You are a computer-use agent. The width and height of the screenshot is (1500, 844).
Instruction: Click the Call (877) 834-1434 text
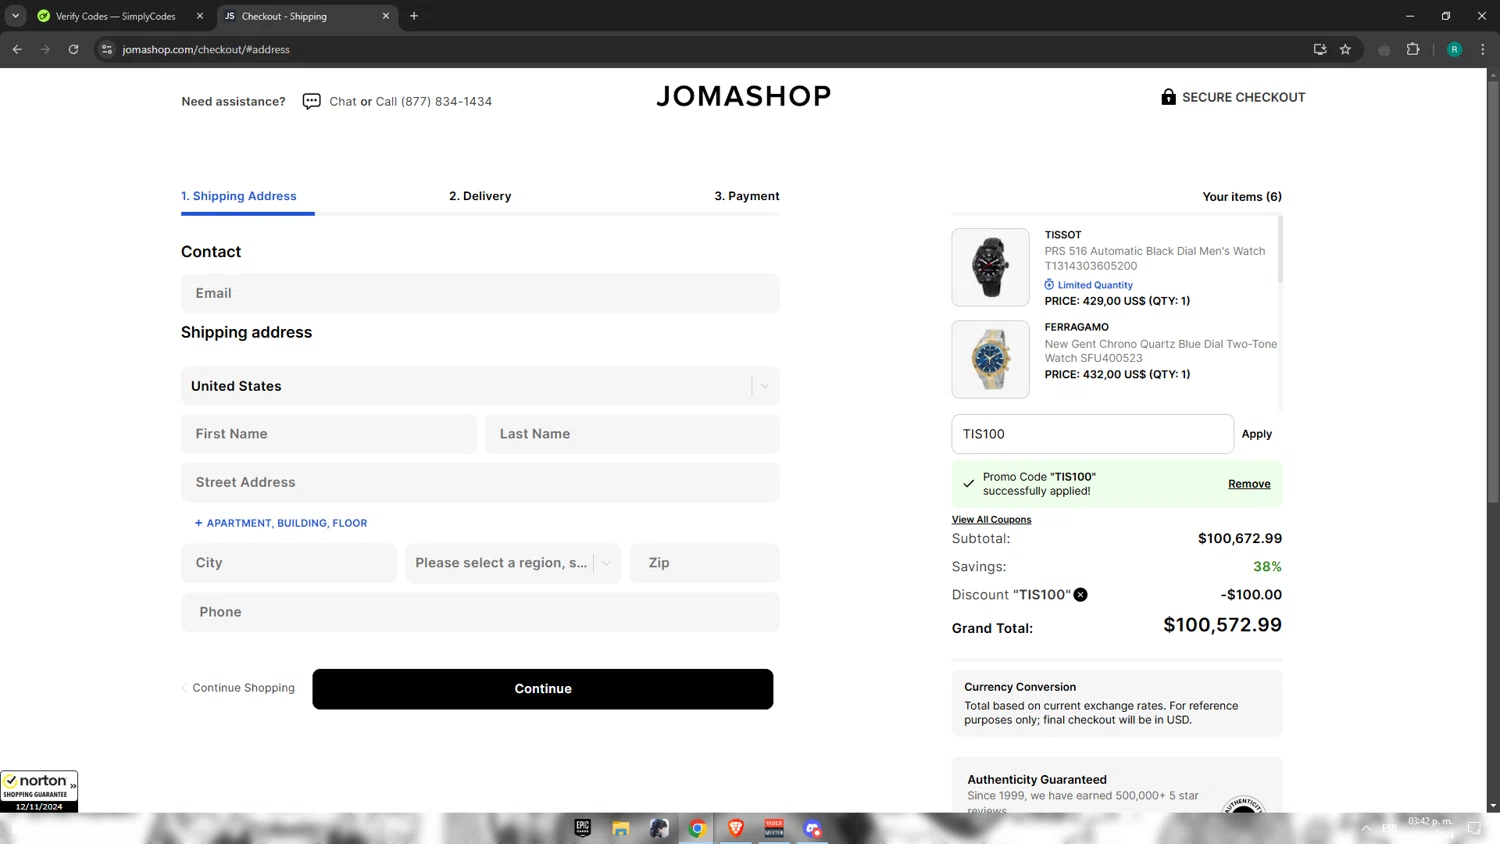pyautogui.click(x=434, y=101)
